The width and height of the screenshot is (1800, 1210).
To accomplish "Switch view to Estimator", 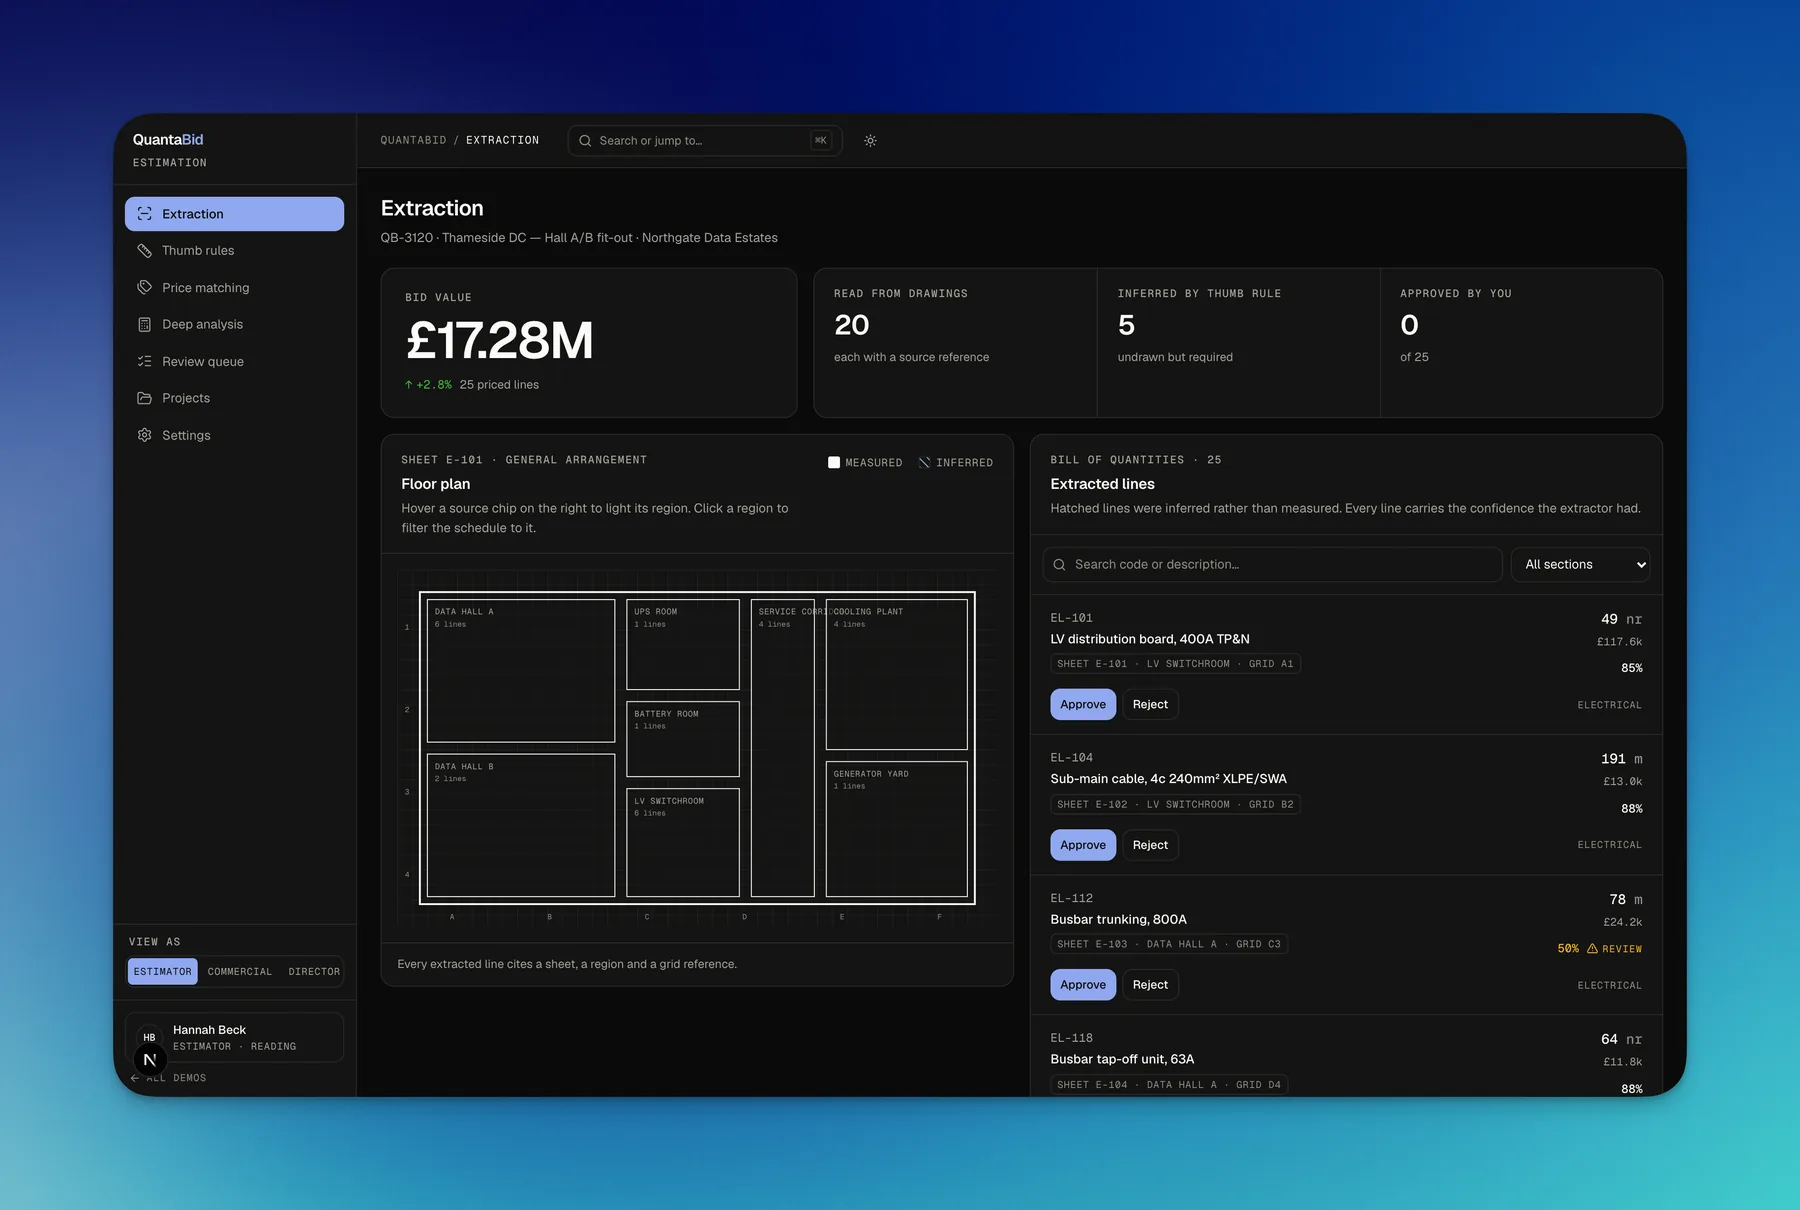I will coord(162,972).
